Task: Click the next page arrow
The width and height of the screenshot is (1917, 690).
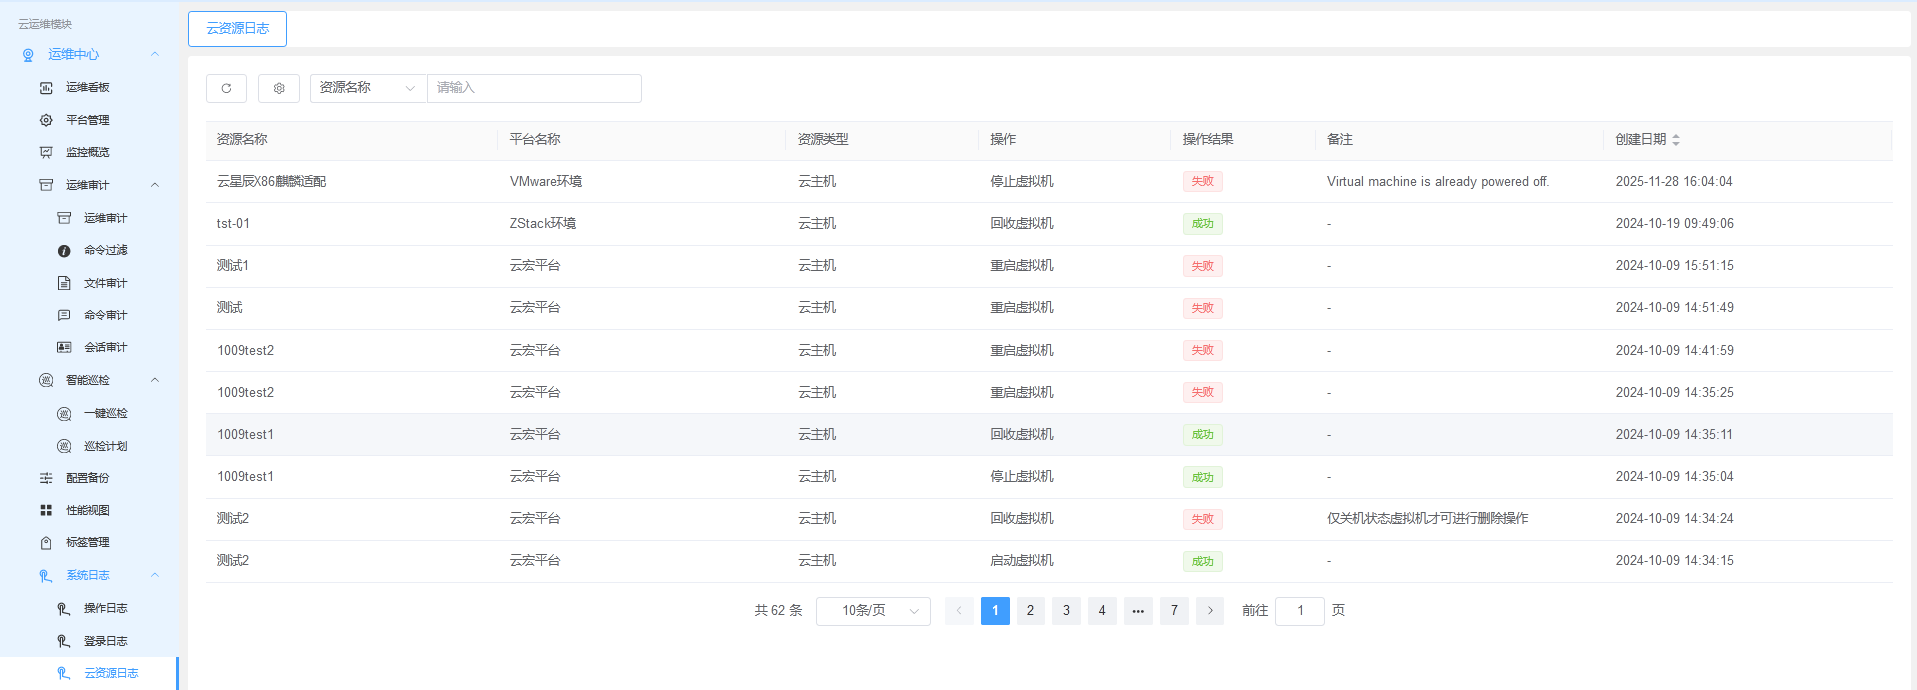Action: tap(1210, 611)
